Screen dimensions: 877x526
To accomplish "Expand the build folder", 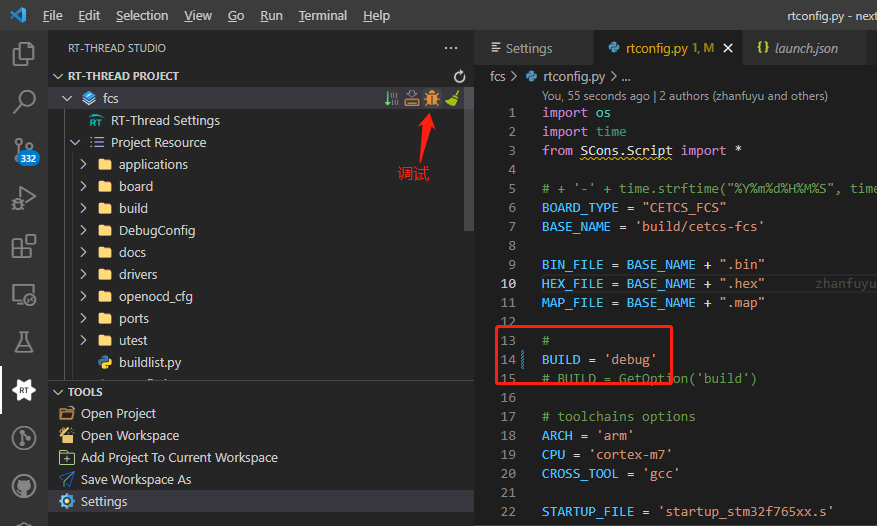I will 83,208.
